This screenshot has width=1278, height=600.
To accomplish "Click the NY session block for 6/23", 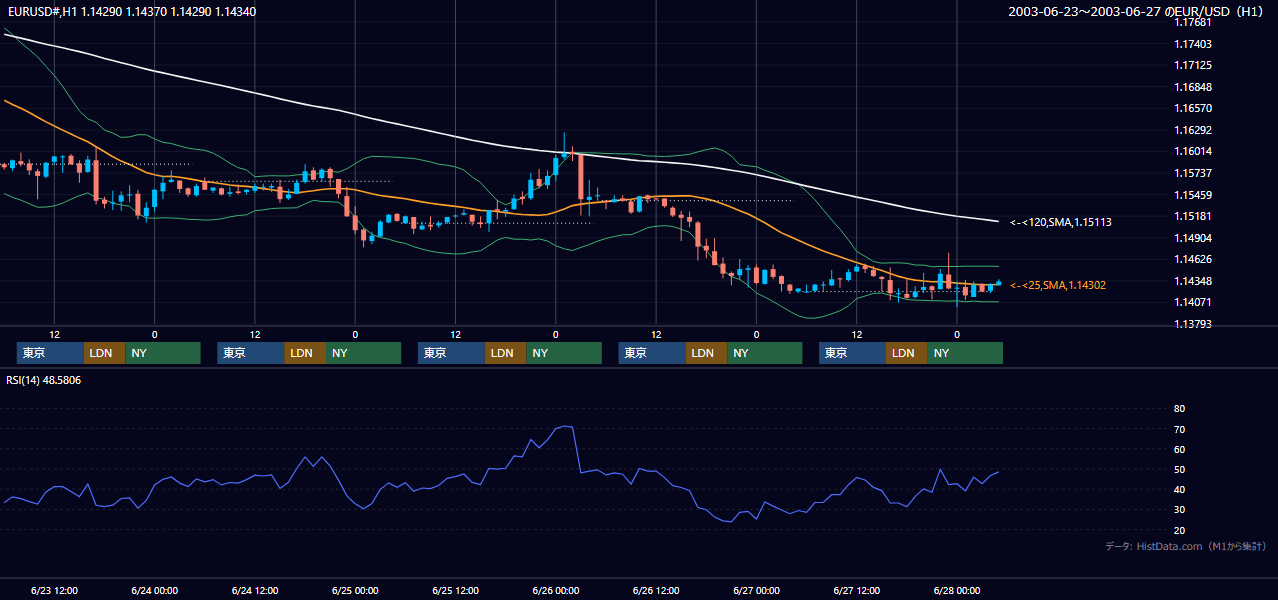I will [x=163, y=353].
